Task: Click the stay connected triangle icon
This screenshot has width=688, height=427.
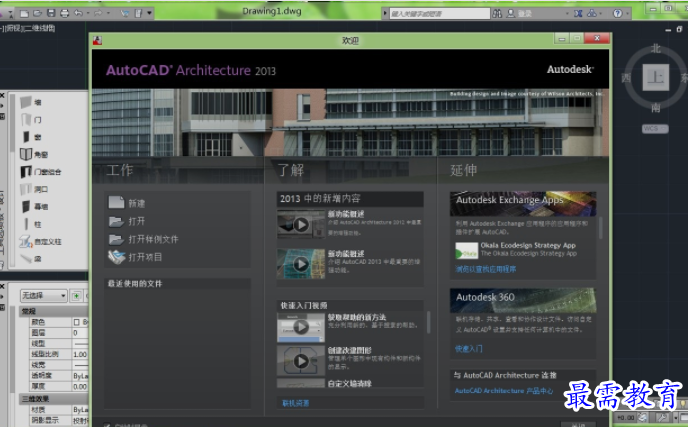Action: (592, 14)
